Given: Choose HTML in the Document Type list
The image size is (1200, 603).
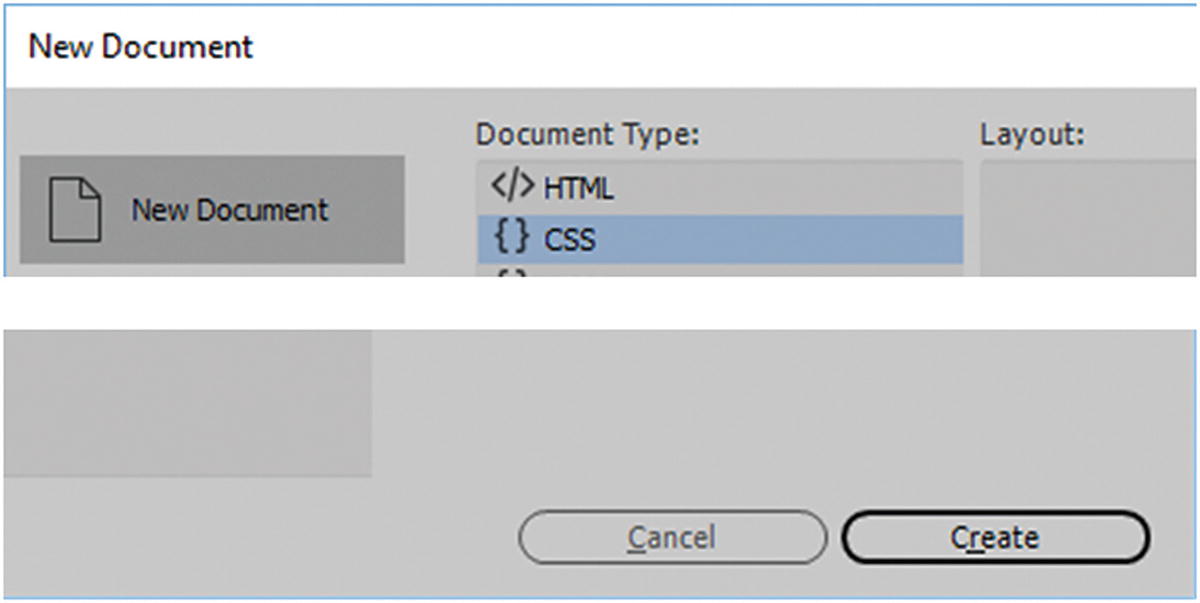Looking at the screenshot, I should [x=579, y=188].
